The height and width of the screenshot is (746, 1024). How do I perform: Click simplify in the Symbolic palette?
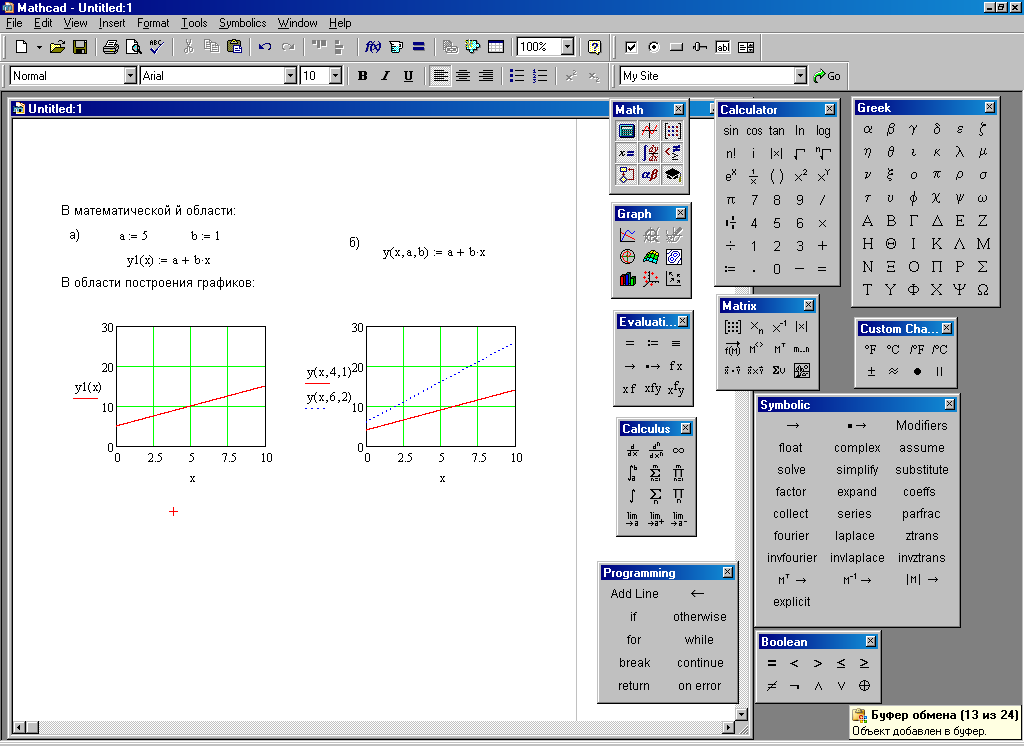click(x=857, y=470)
